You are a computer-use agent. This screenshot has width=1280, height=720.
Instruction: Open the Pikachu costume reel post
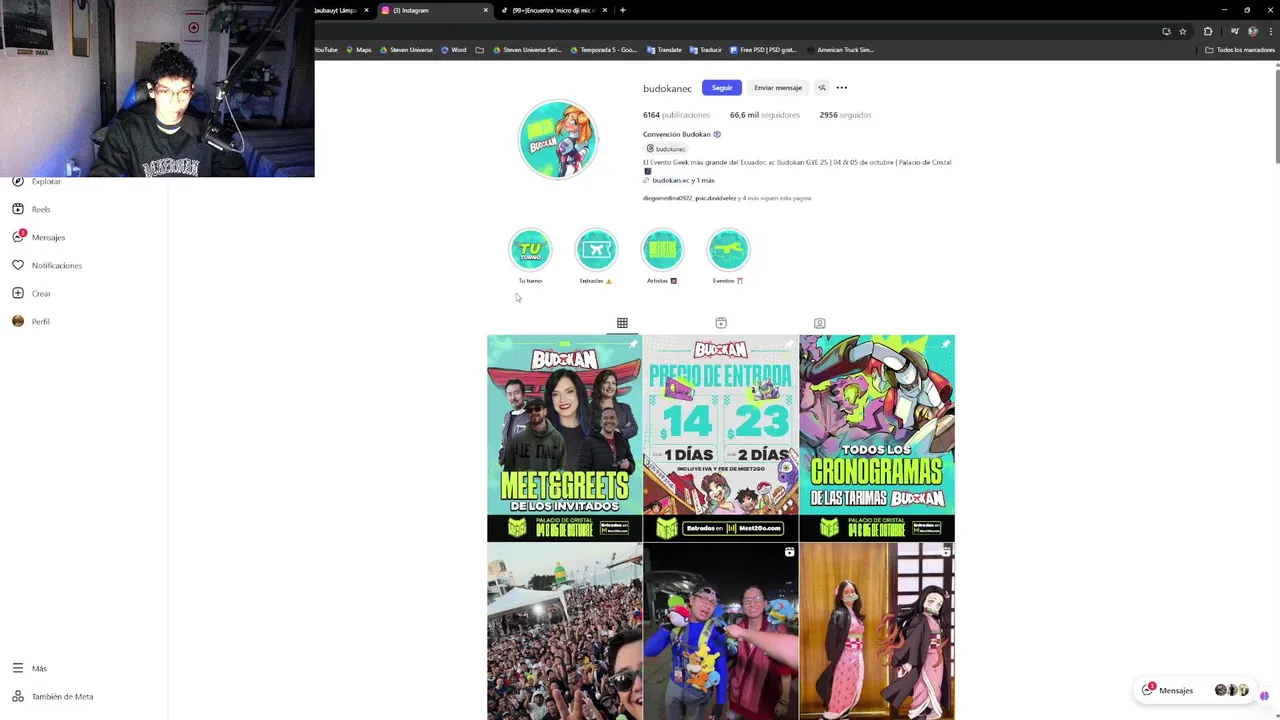[721, 632]
